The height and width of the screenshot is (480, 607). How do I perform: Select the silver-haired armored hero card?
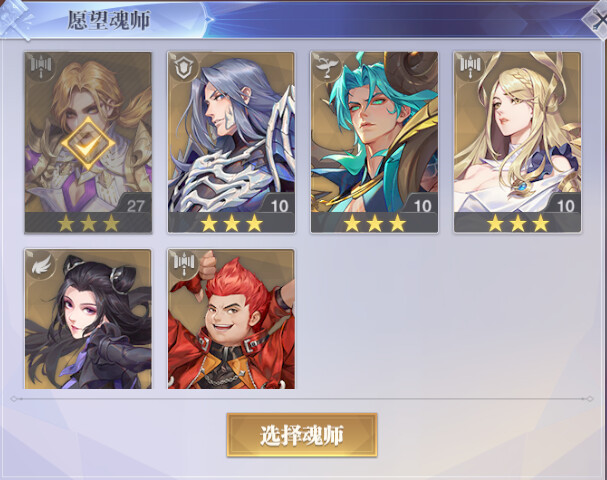231,142
